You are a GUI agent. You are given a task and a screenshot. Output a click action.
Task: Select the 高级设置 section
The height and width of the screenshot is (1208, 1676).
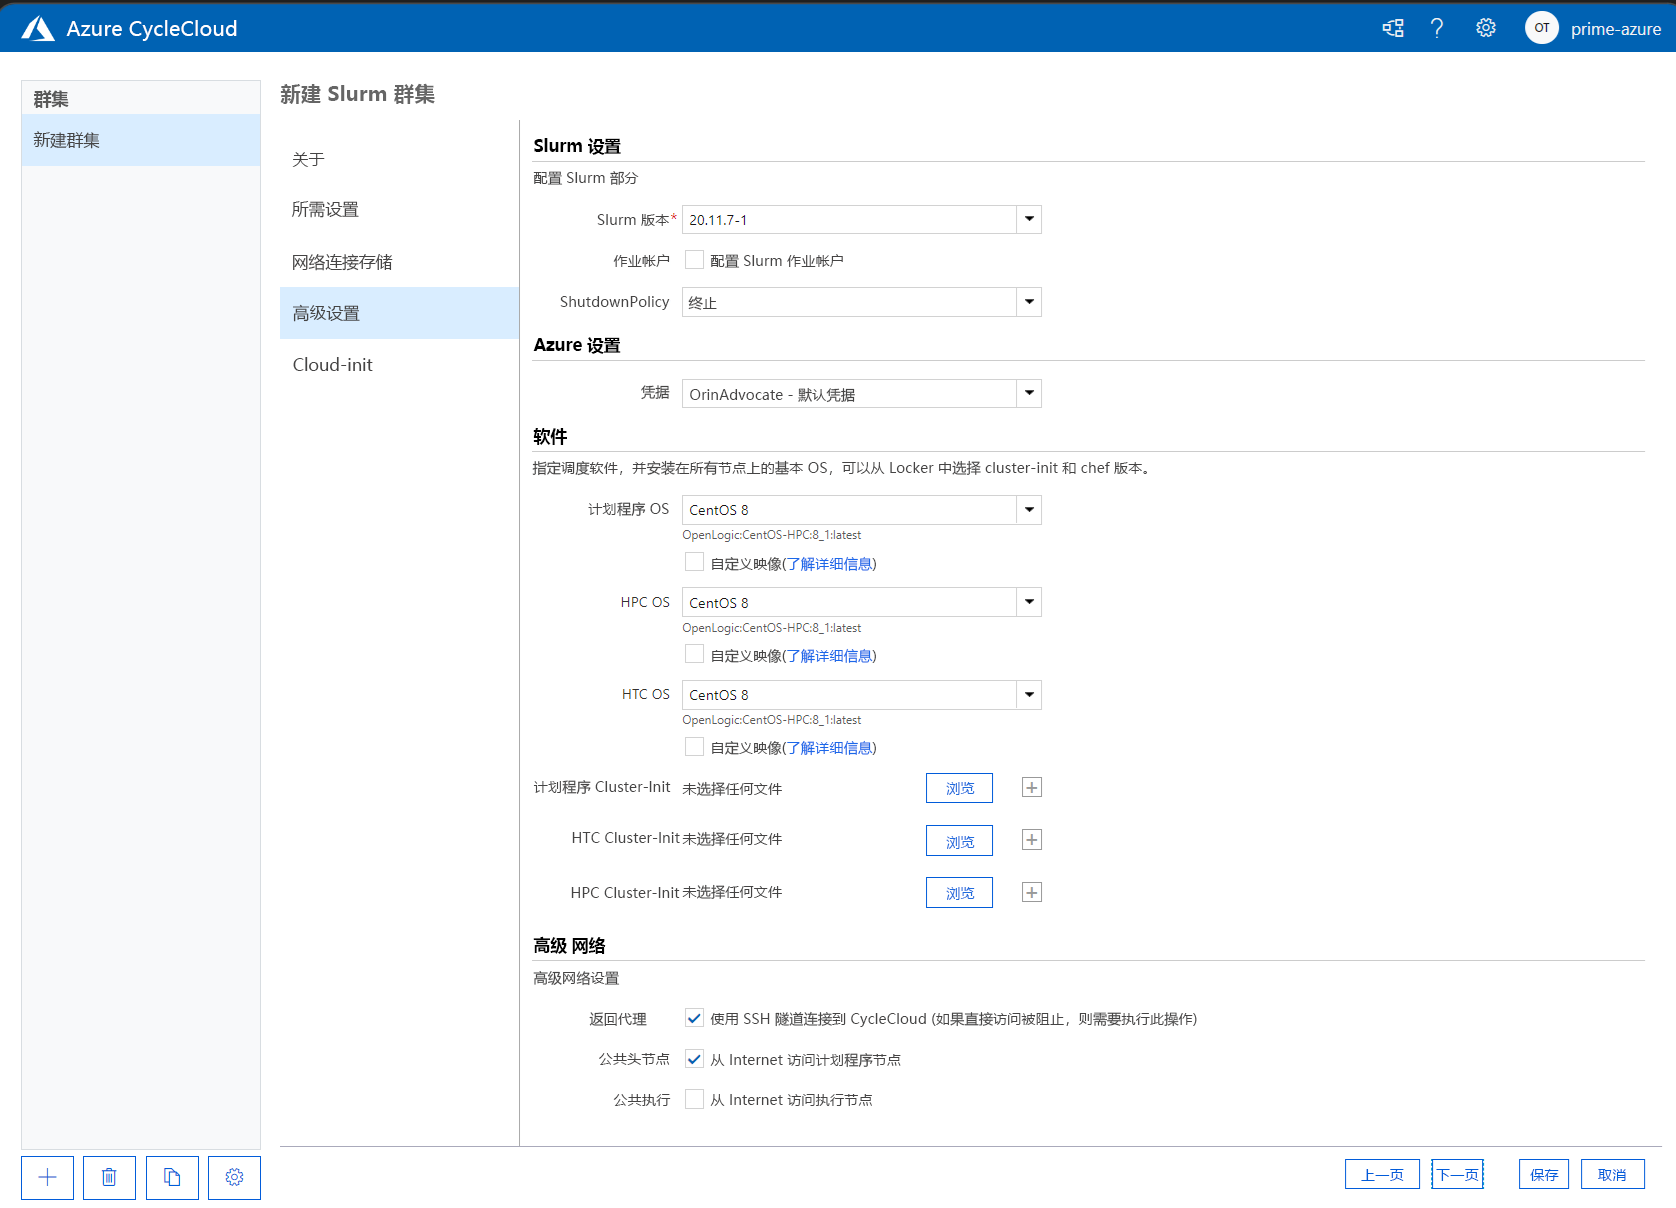point(399,313)
